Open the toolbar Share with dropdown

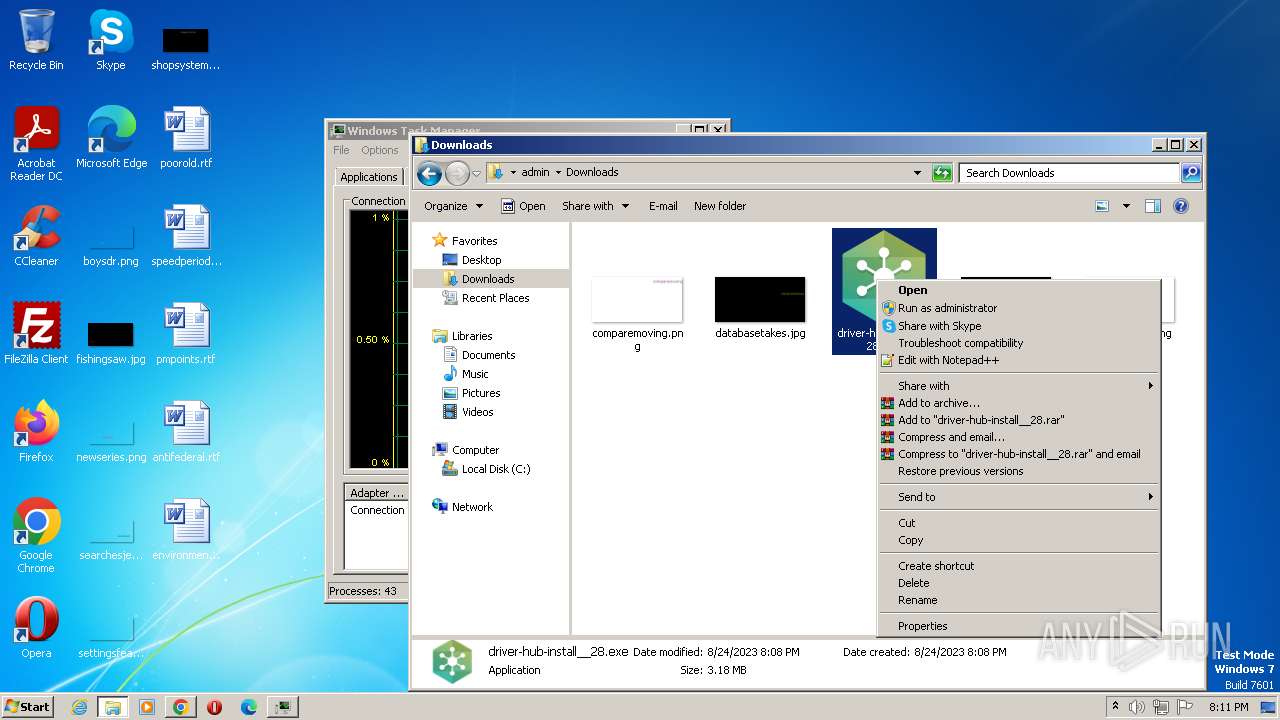pos(596,206)
